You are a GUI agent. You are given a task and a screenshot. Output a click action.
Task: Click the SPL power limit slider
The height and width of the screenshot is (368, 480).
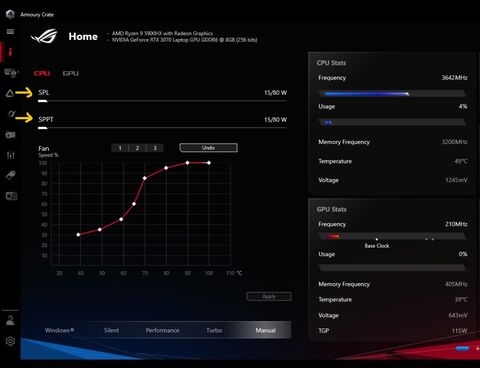[x=162, y=101]
